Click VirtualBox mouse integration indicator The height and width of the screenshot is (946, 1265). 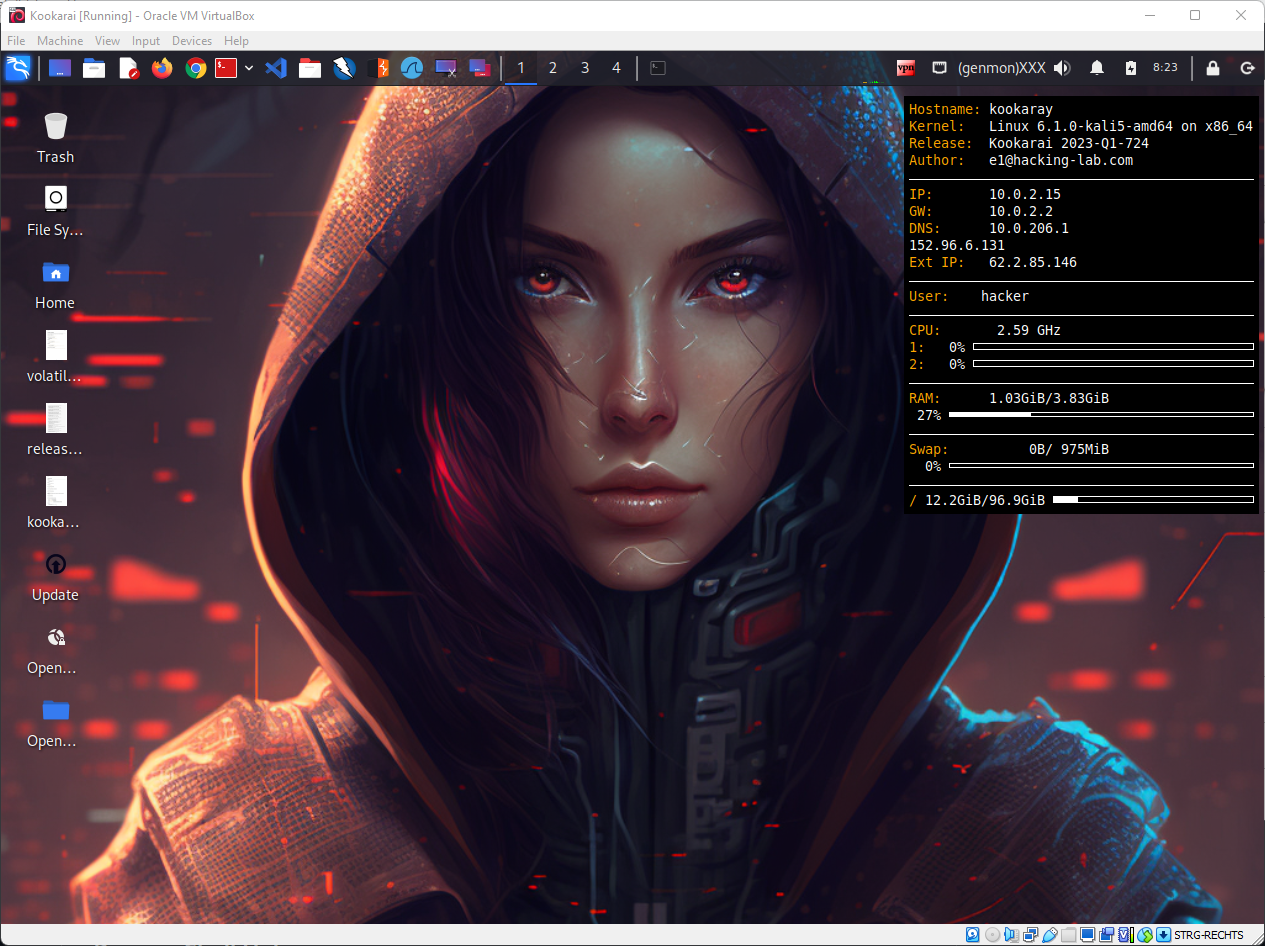click(x=1145, y=935)
